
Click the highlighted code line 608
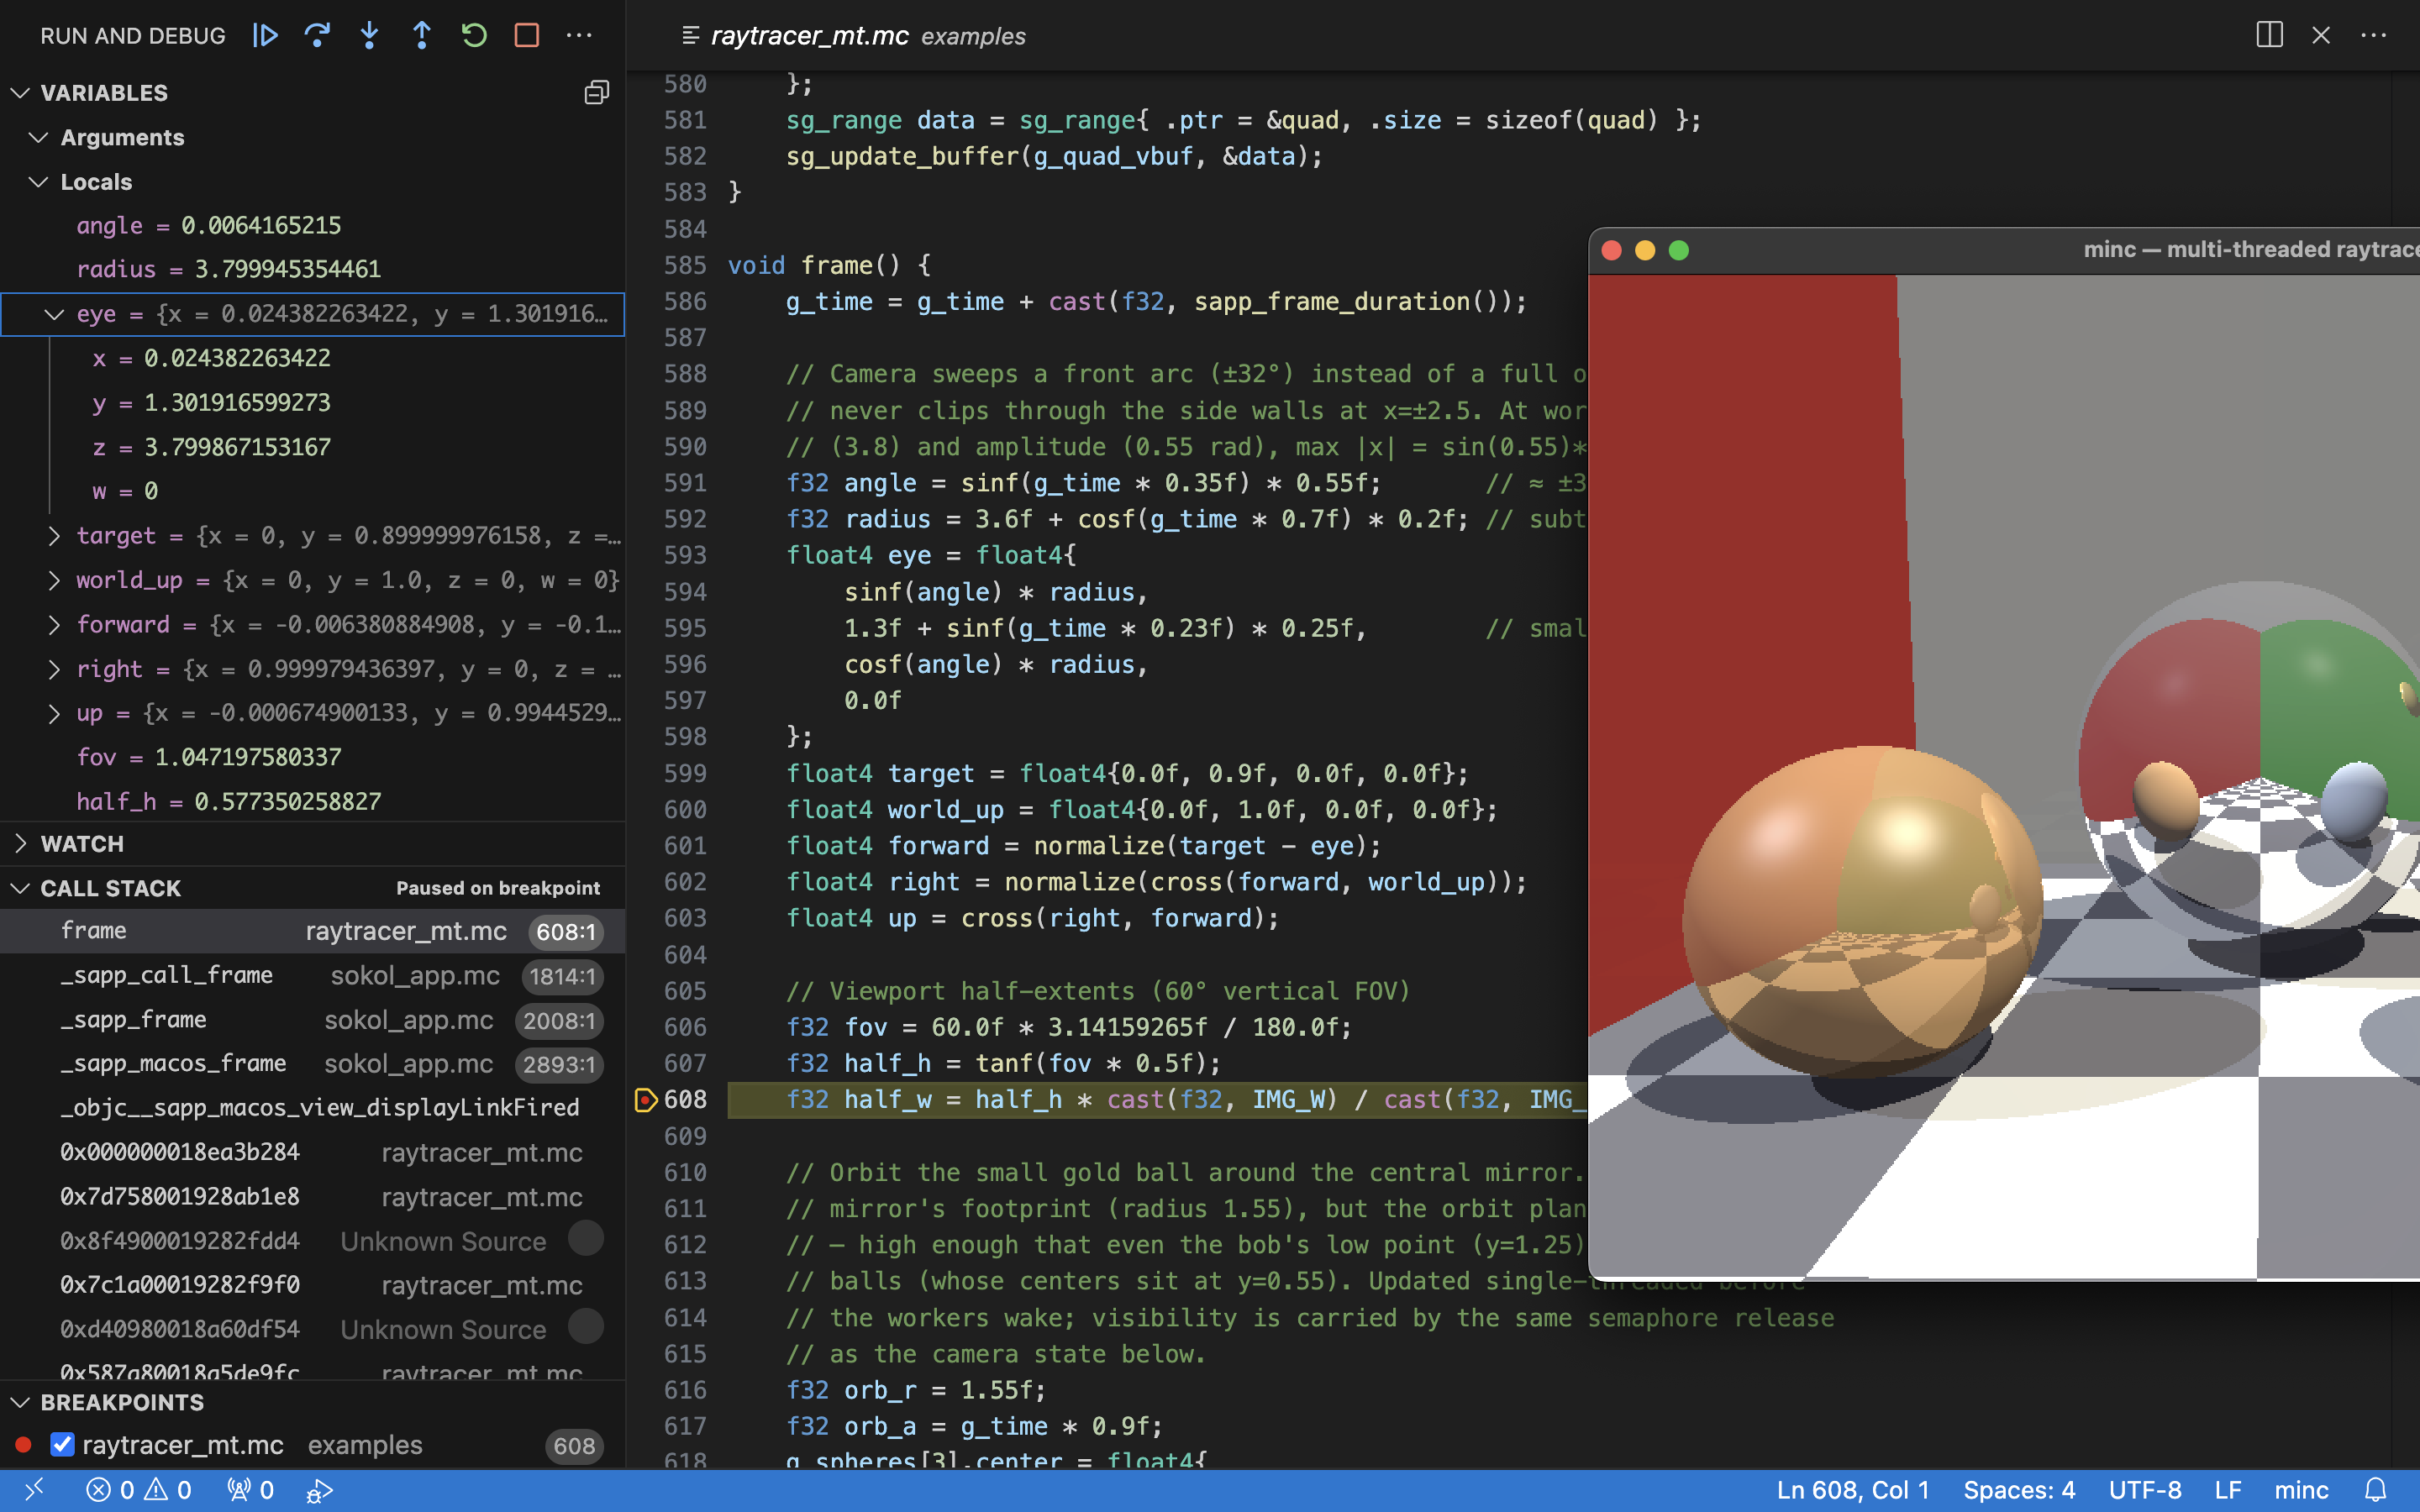coord(1157,1100)
